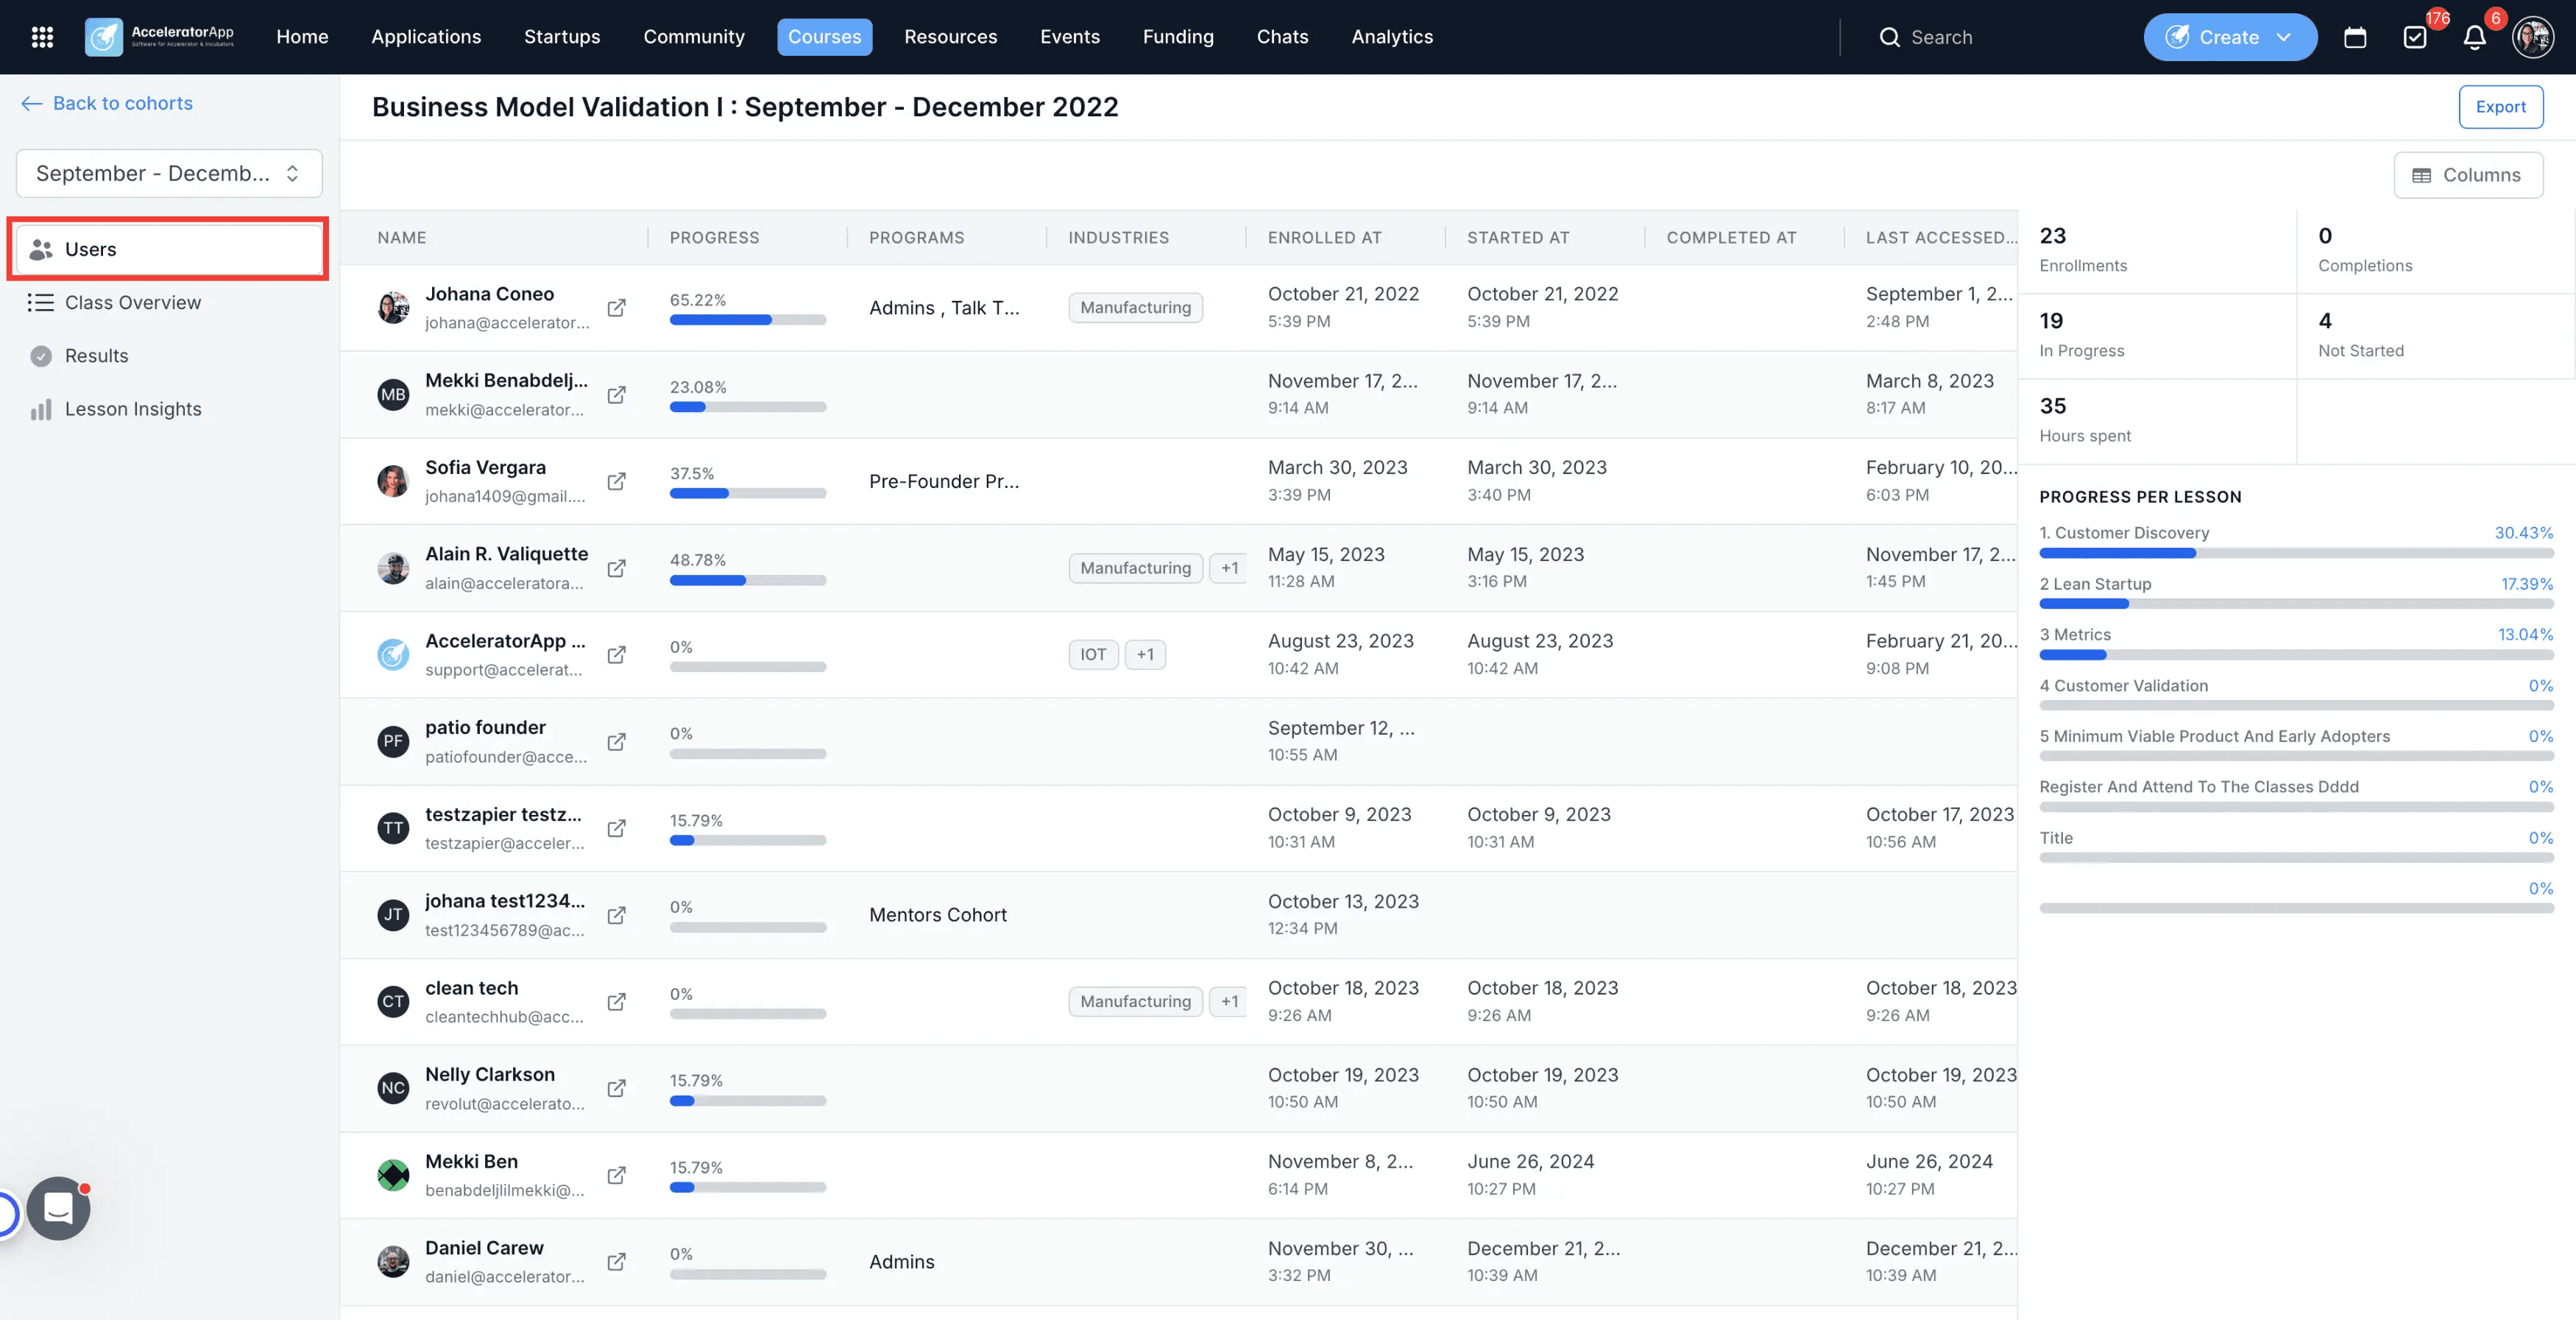Open Nelly Clarkson's external link icon
Viewport: 2576px width, 1320px height.
[x=617, y=1088]
